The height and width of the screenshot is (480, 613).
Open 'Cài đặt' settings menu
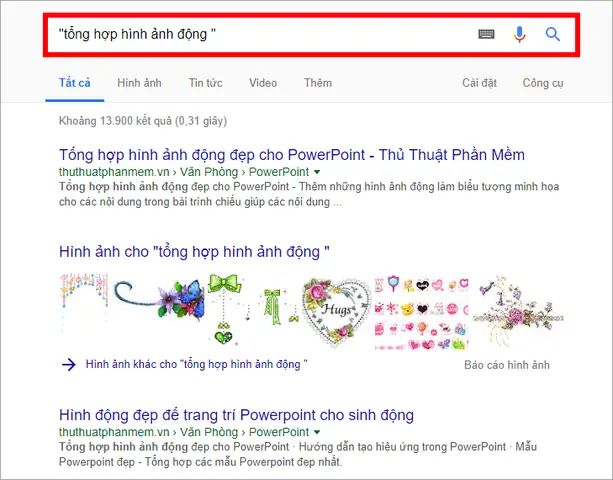(479, 83)
